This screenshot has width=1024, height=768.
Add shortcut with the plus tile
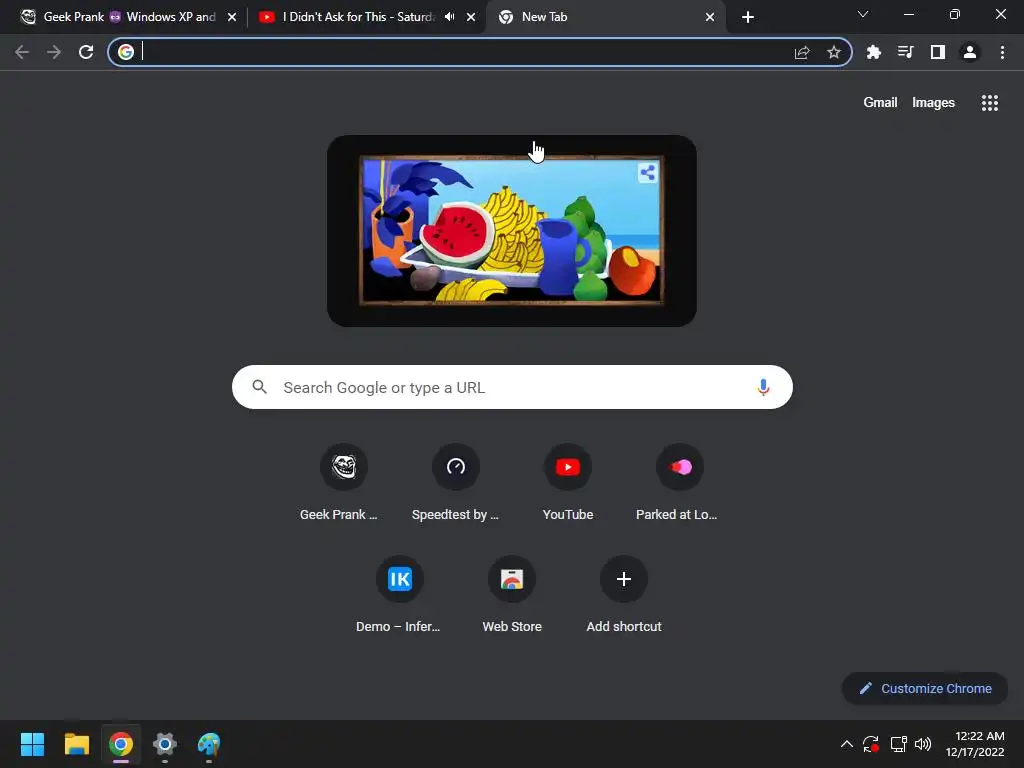pyautogui.click(x=624, y=595)
